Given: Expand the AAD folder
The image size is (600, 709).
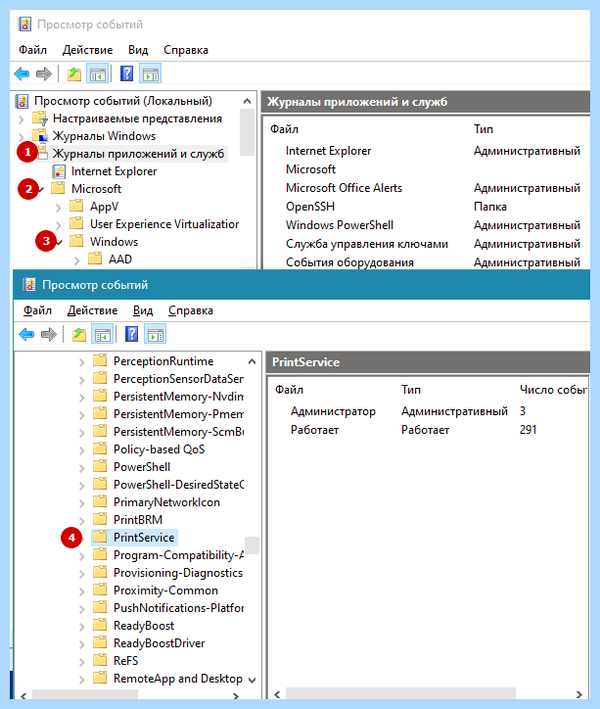Looking at the screenshot, I should (77, 260).
